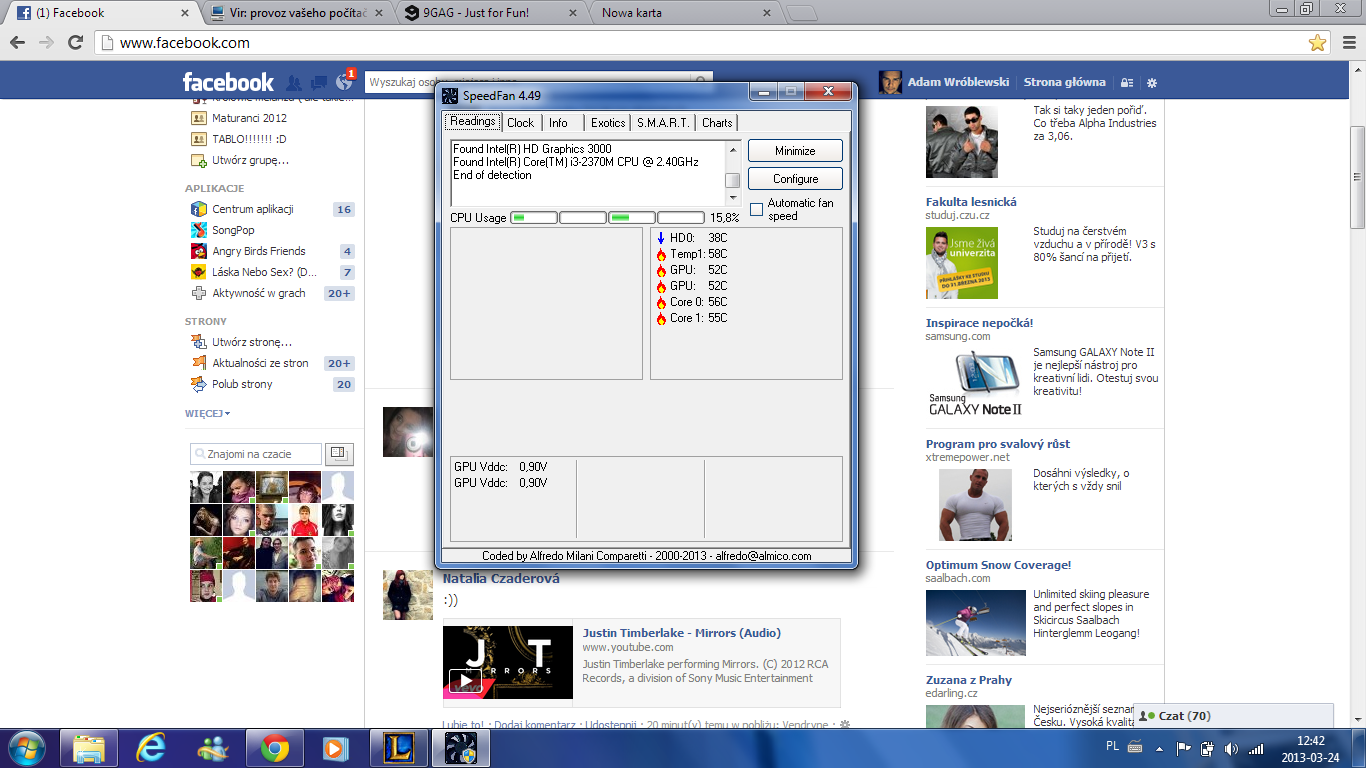Open Windows Live Messenger from the taskbar
This screenshot has height=768, width=1366.
pyautogui.click(x=213, y=748)
